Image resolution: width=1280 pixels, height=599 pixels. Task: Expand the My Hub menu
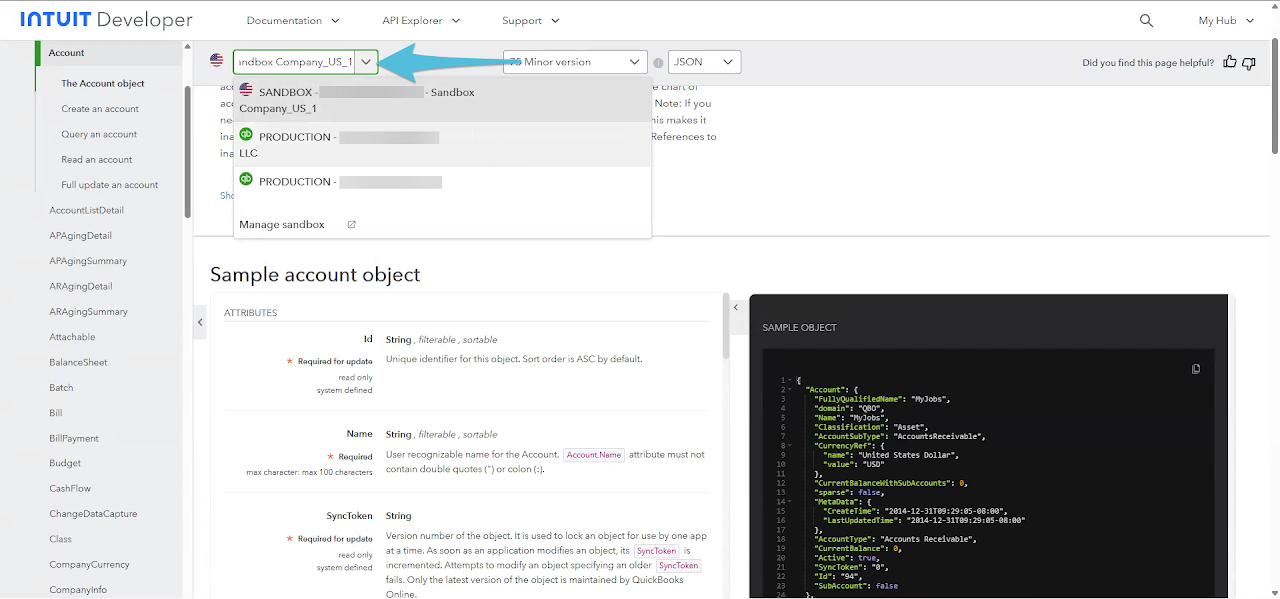(1226, 20)
